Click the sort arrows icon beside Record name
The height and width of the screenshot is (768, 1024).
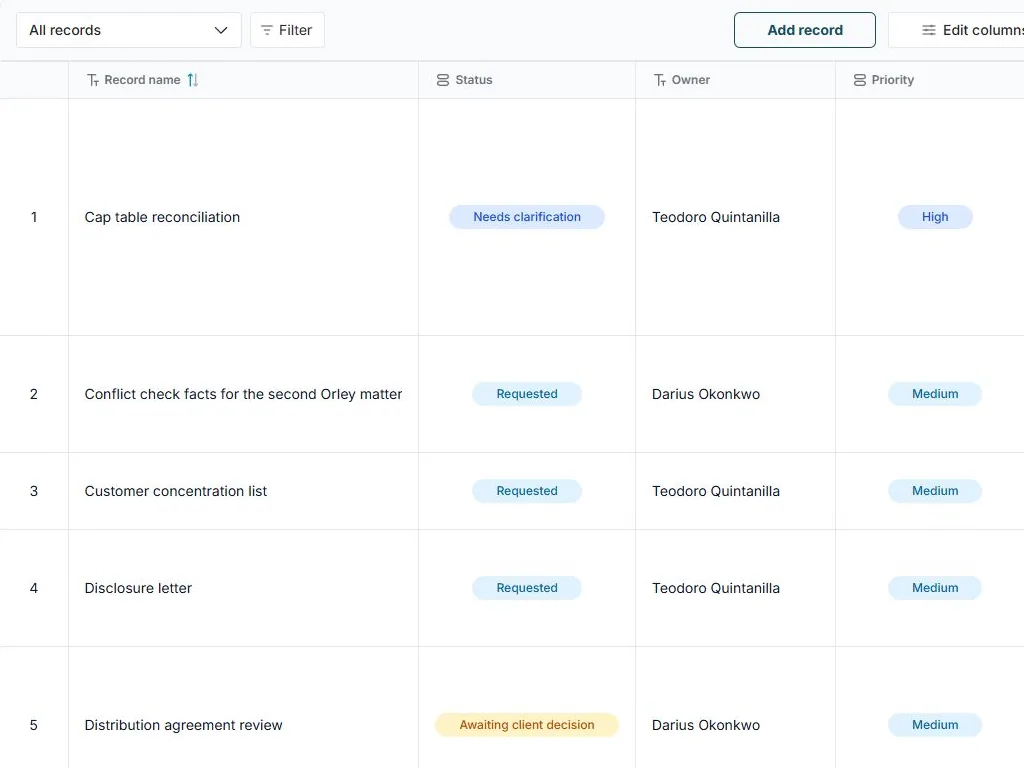(193, 80)
